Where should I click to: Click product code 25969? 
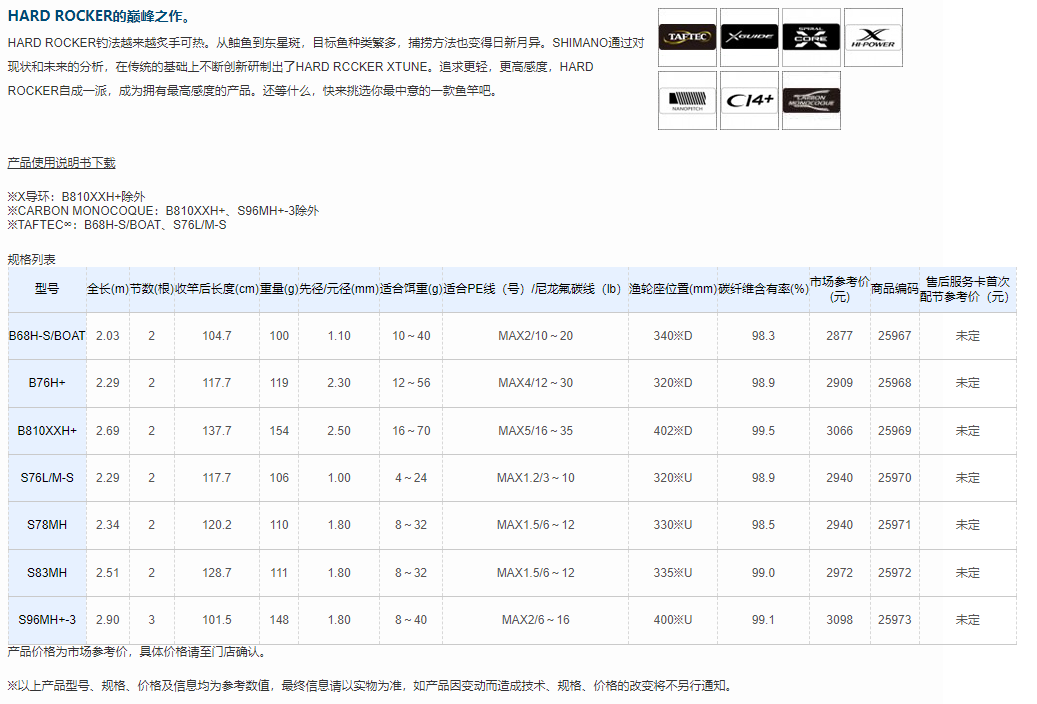click(x=894, y=431)
